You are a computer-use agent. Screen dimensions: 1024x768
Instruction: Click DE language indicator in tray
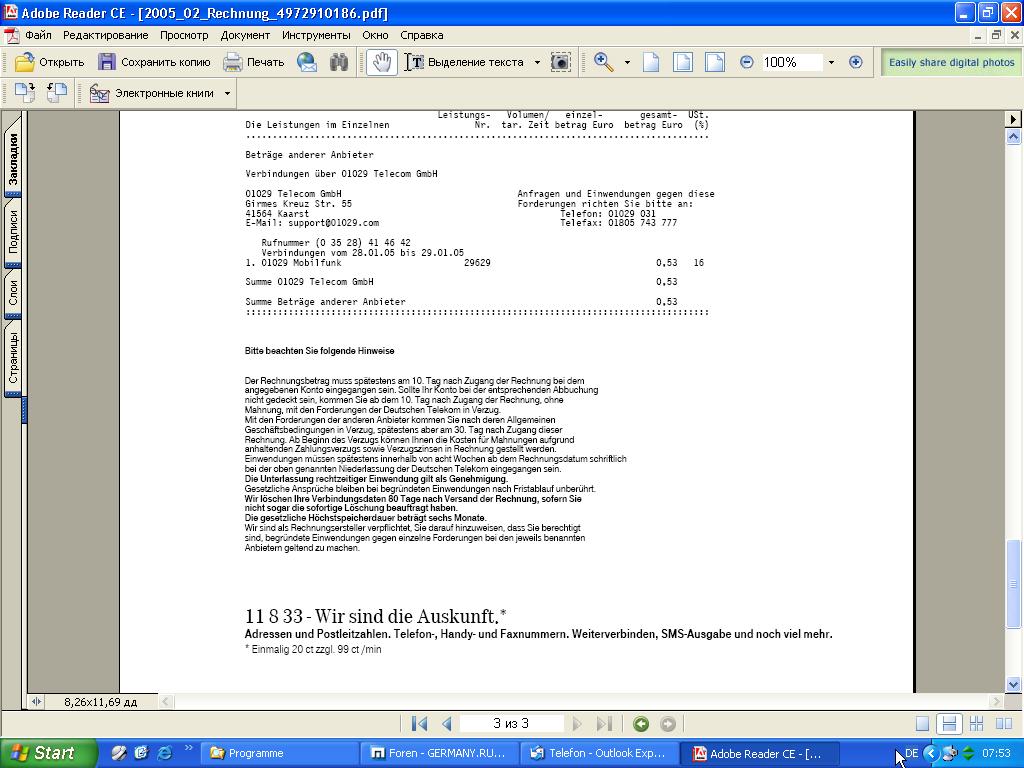pos(911,753)
